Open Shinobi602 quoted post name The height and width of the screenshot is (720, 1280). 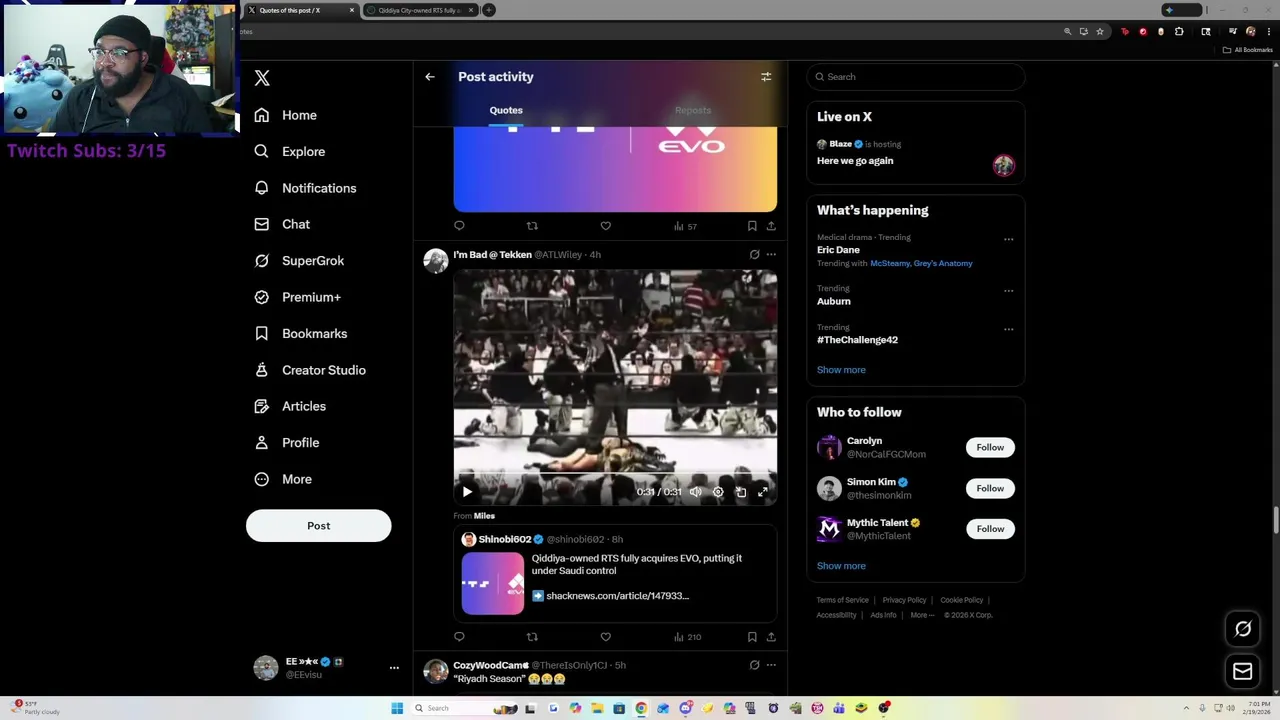click(504, 540)
